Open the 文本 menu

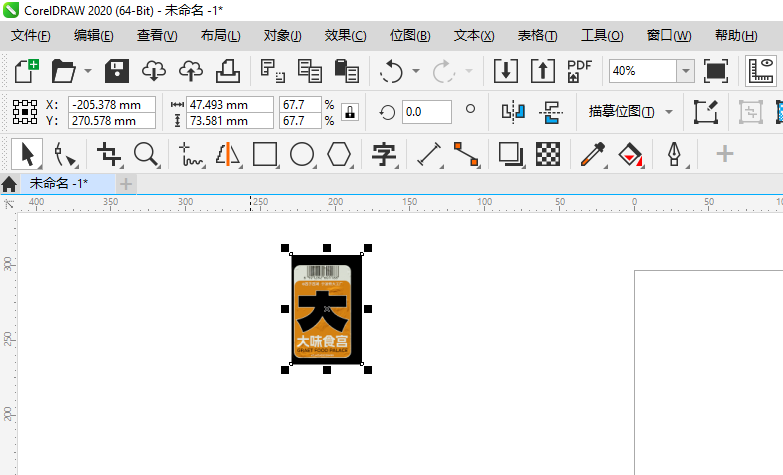[473, 35]
